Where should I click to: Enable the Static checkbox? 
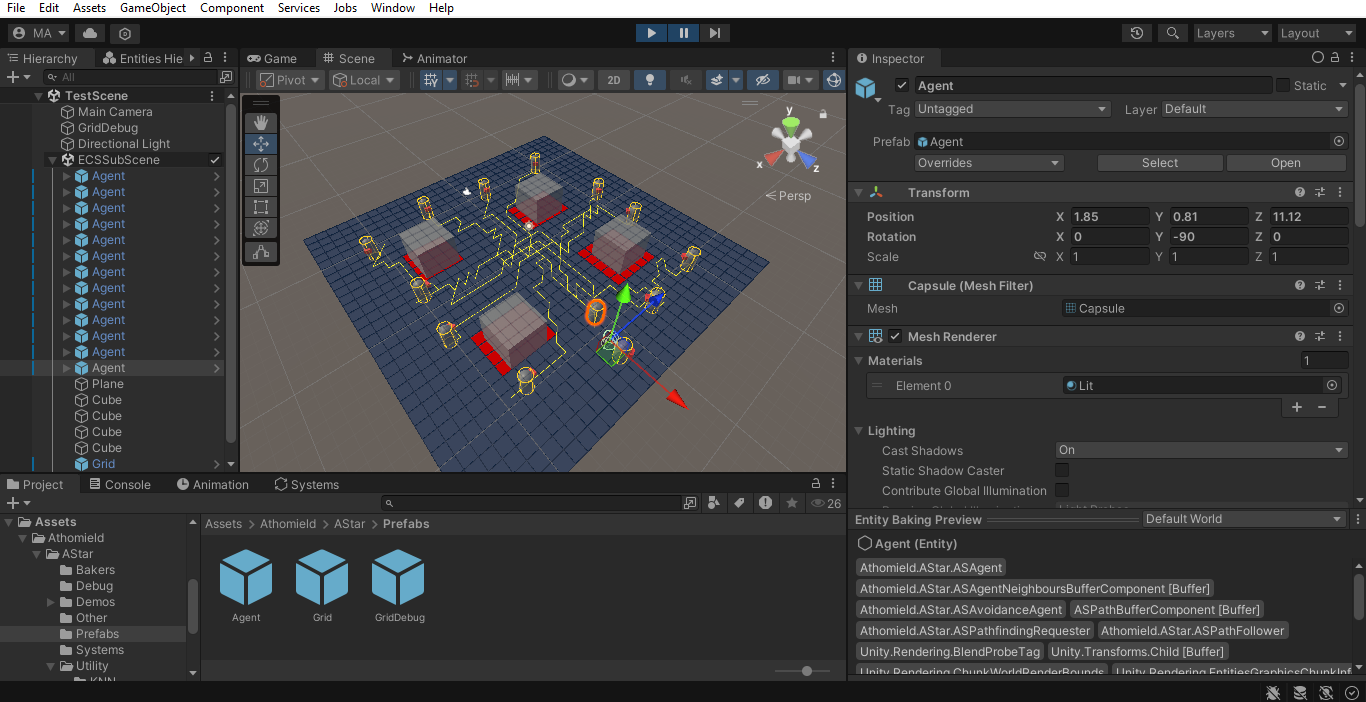tap(1283, 86)
